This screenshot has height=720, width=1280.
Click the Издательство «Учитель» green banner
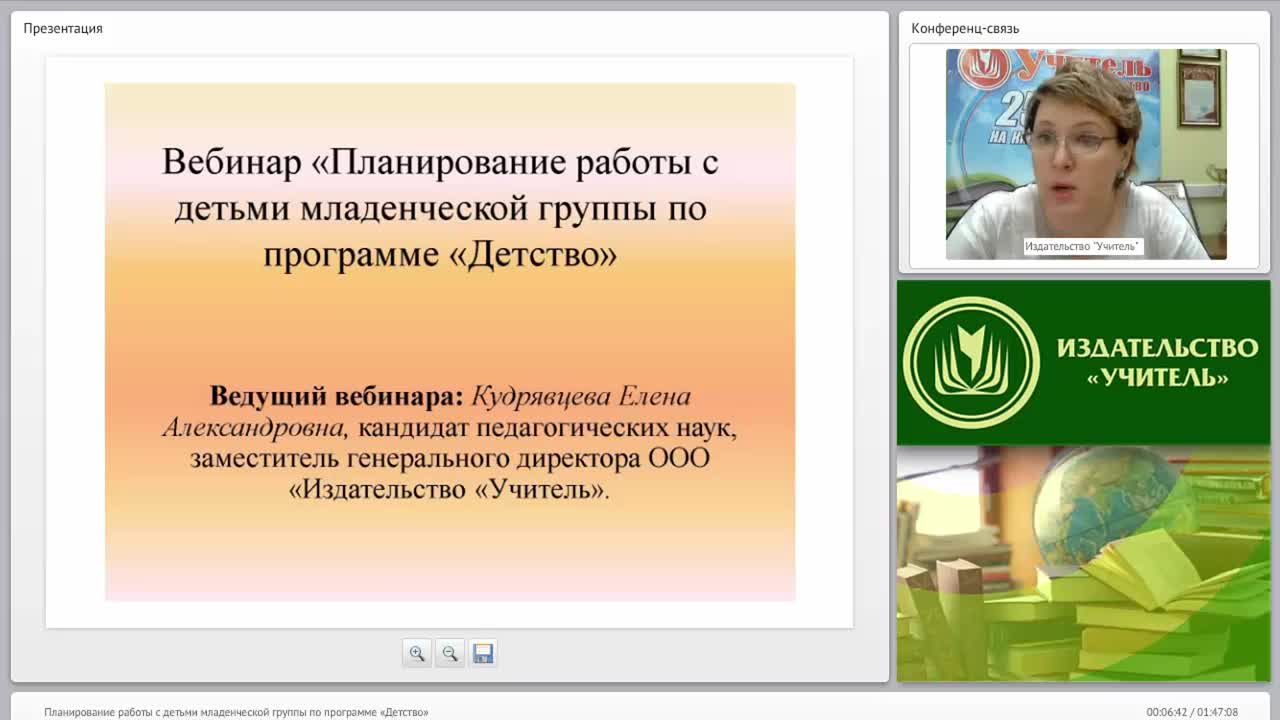pyautogui.click(x=1083, y=362)
